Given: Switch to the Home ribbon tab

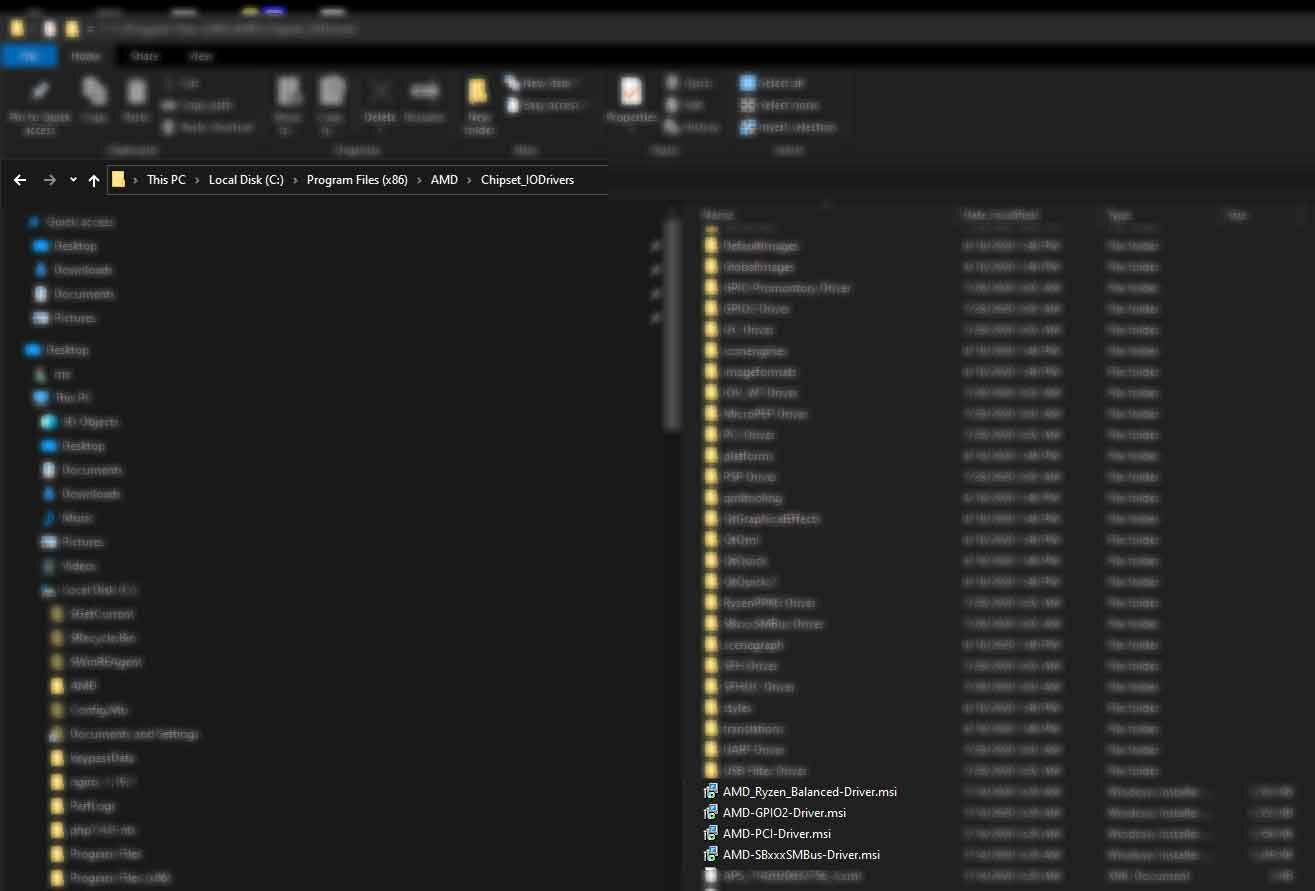Looking at the screenshot, I should coord(85,56).
